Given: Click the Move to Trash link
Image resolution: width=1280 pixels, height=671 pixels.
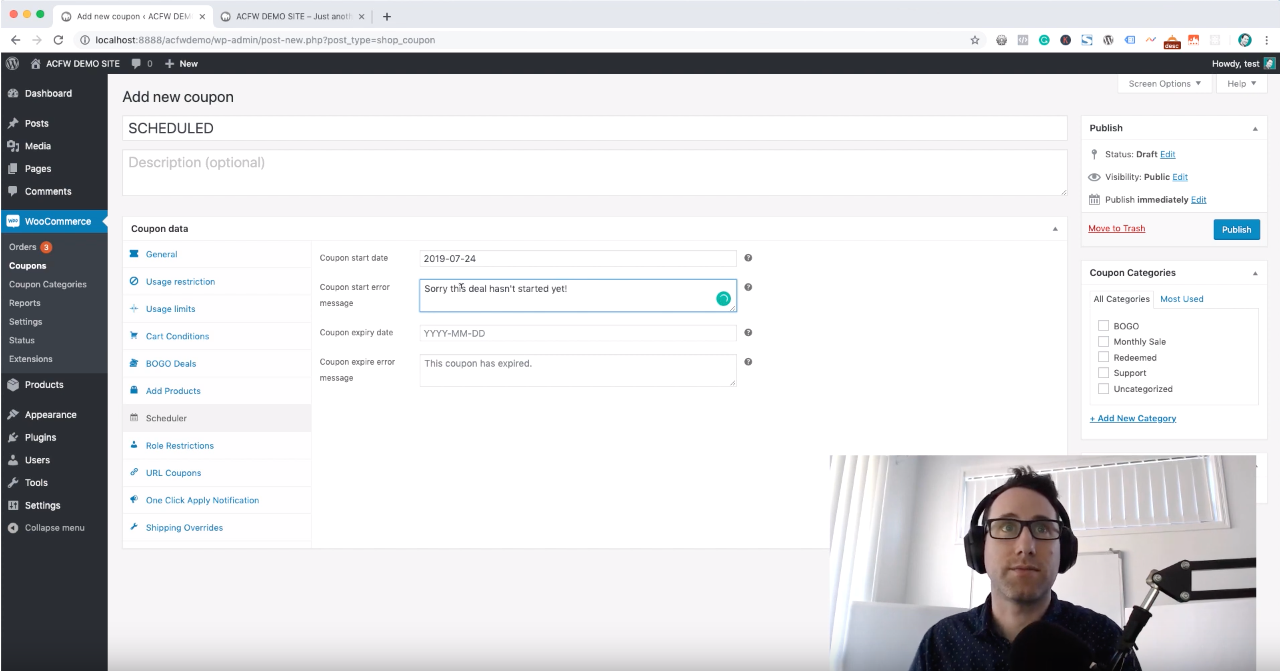Looking at the screenshot, I should 1116,229.
